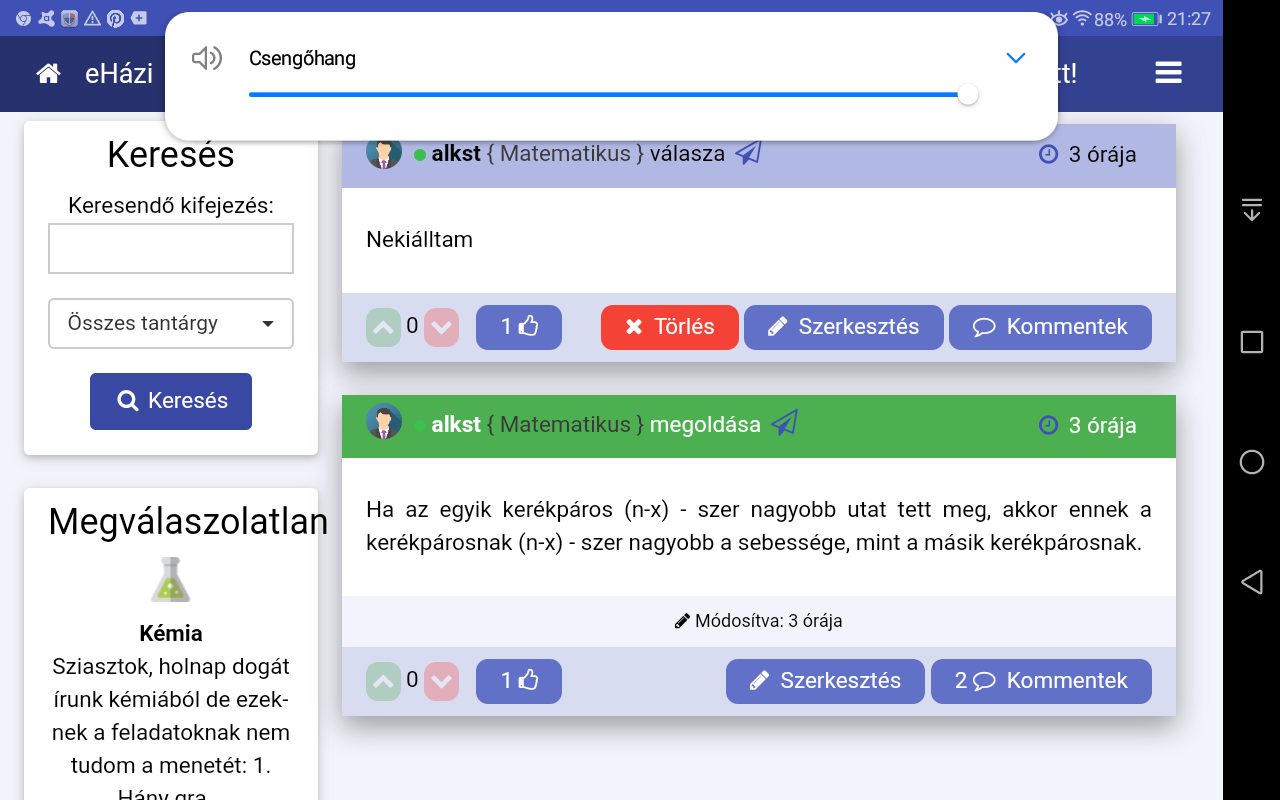Click the paper plane icon beside 'megoldása'
This screenshot has height=800, width=1280.
(x=784, y=424)
